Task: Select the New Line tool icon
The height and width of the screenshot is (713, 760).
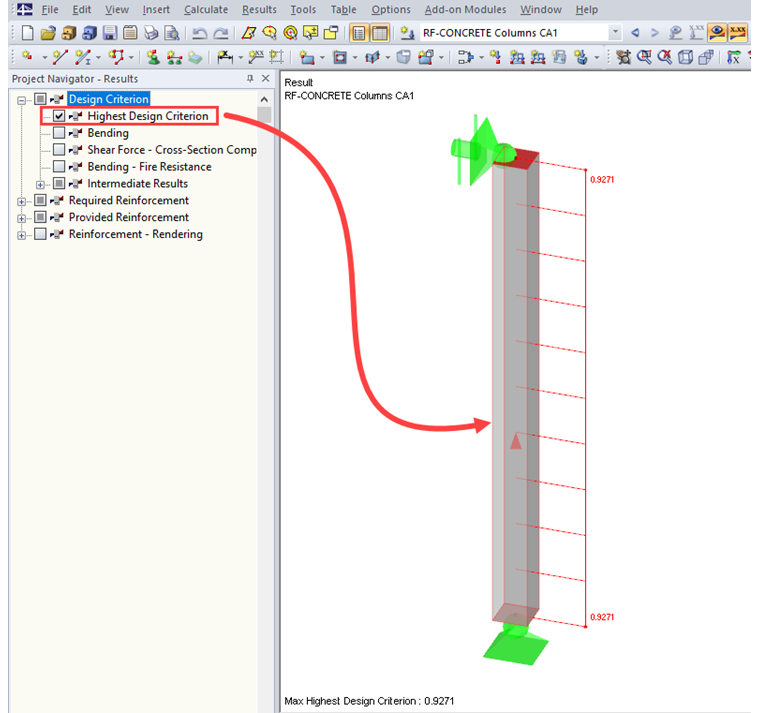Action: coord(60,57)
